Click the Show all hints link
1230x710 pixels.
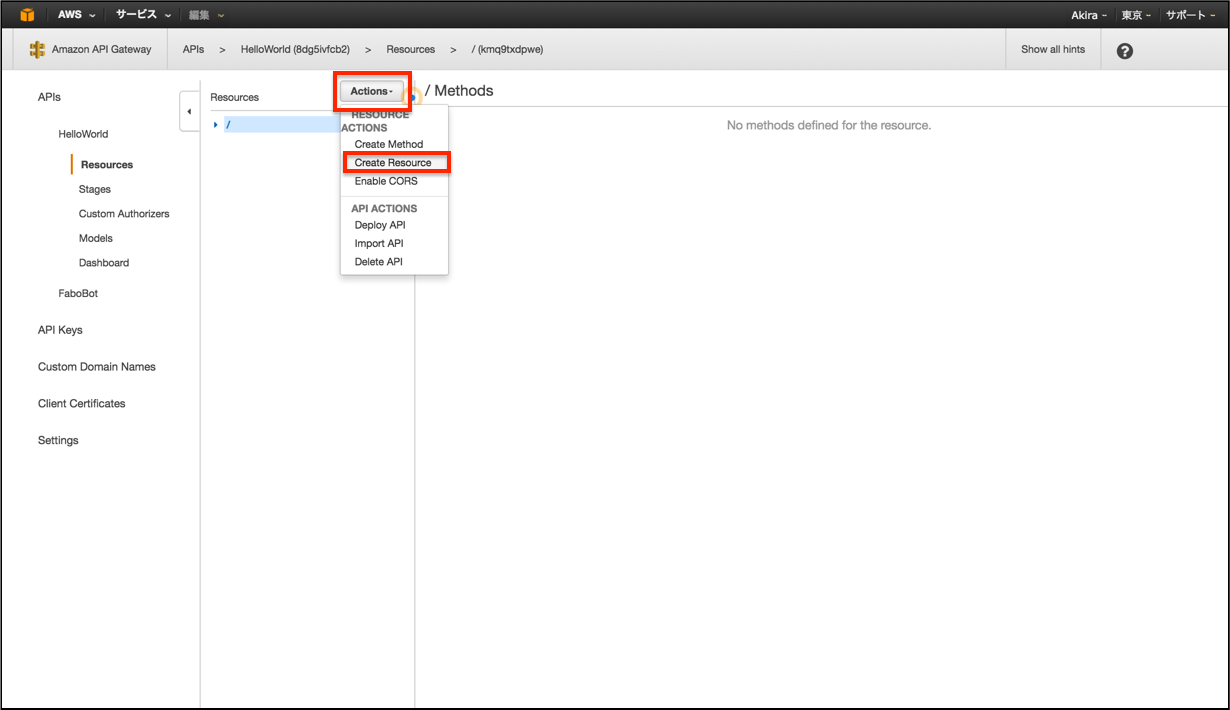click(1053, 48)
